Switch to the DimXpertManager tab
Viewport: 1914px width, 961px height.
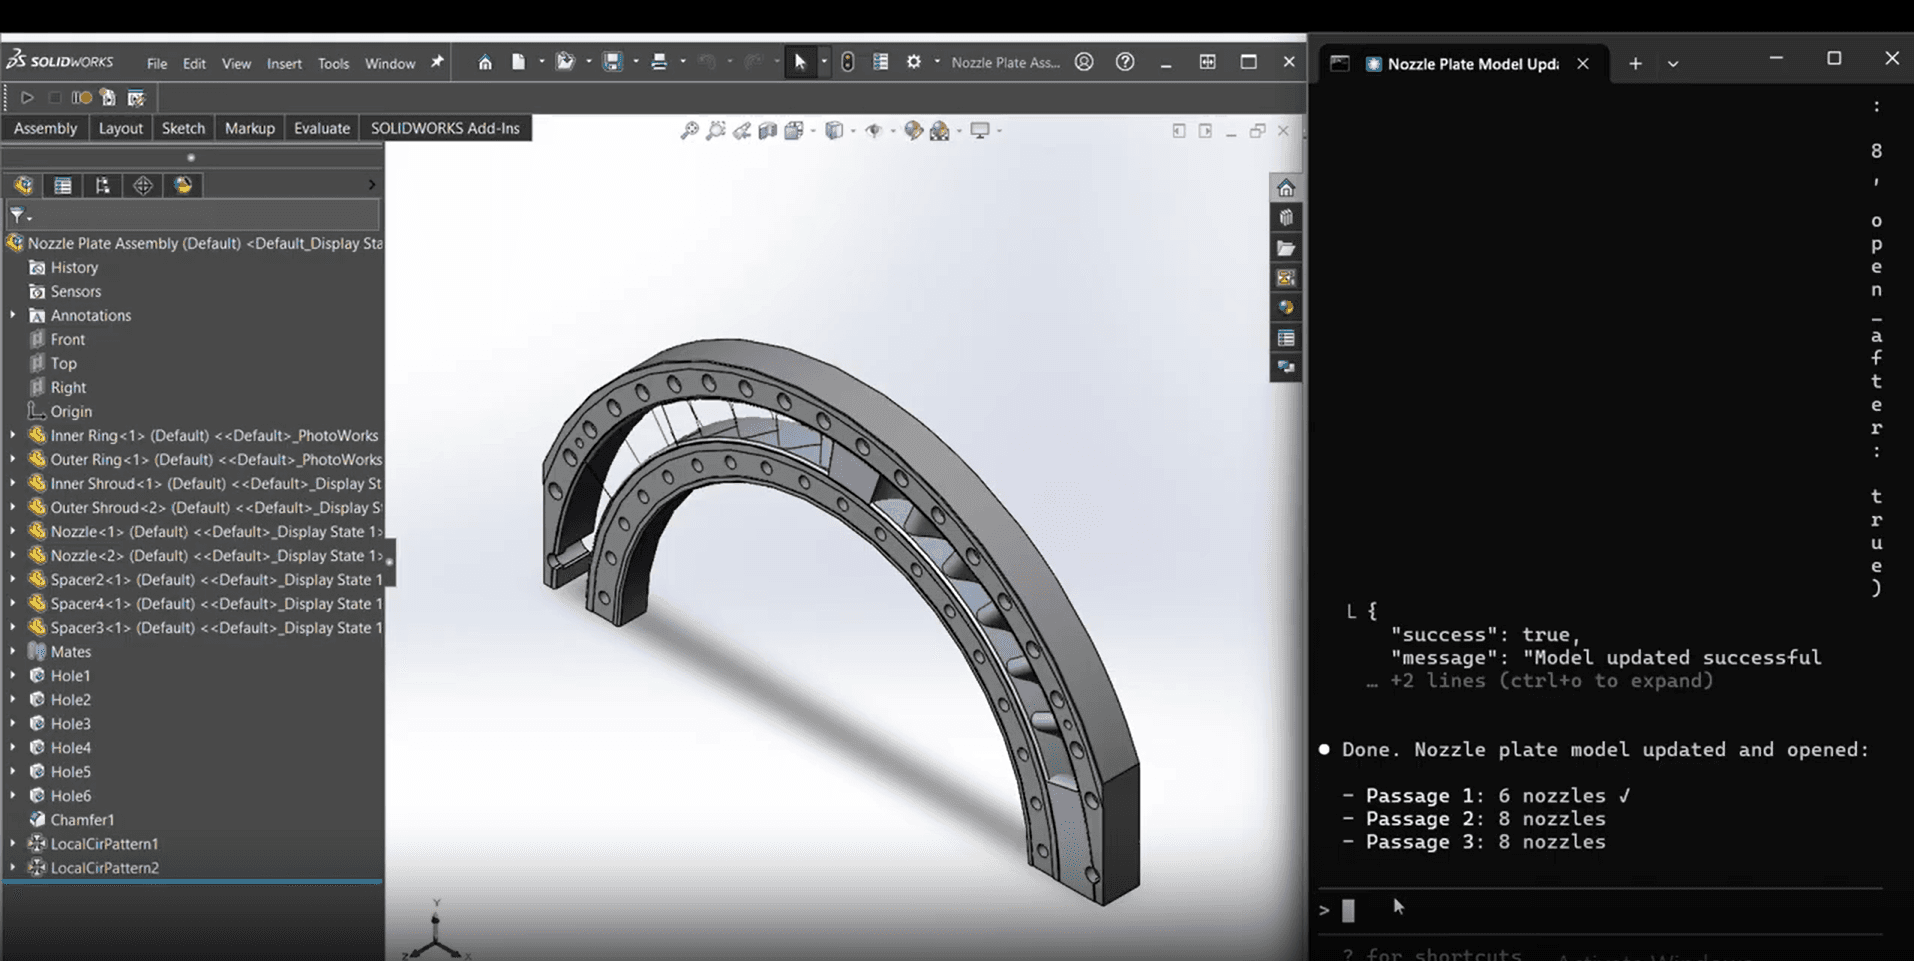pyautogui.click(x=143, y=185)
